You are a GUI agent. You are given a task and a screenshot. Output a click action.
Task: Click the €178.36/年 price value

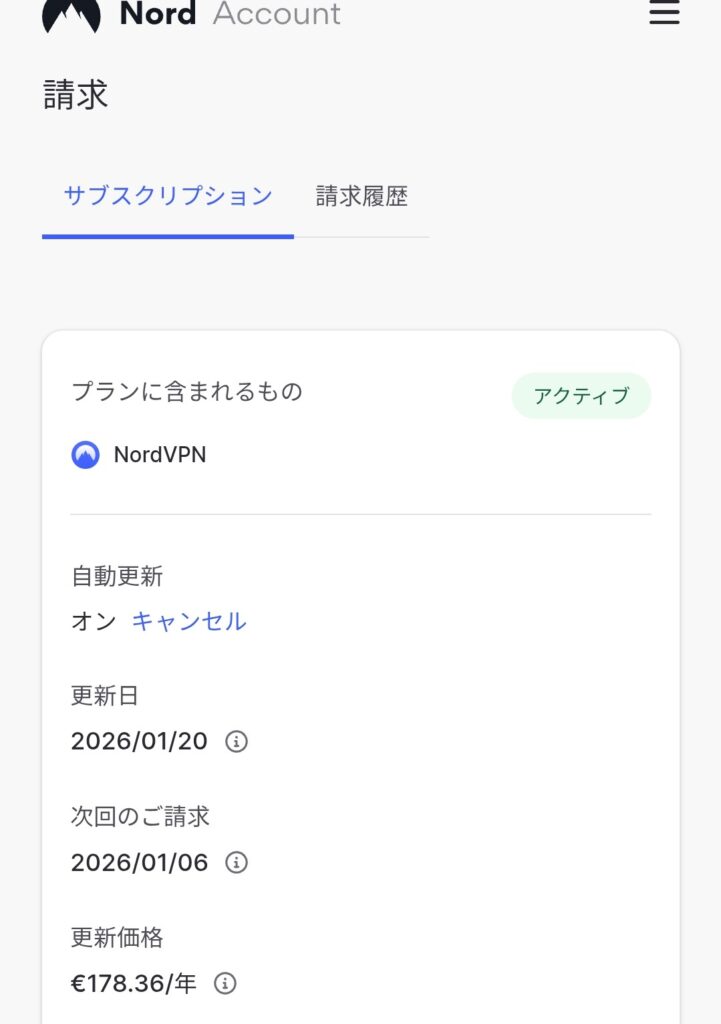134,984
